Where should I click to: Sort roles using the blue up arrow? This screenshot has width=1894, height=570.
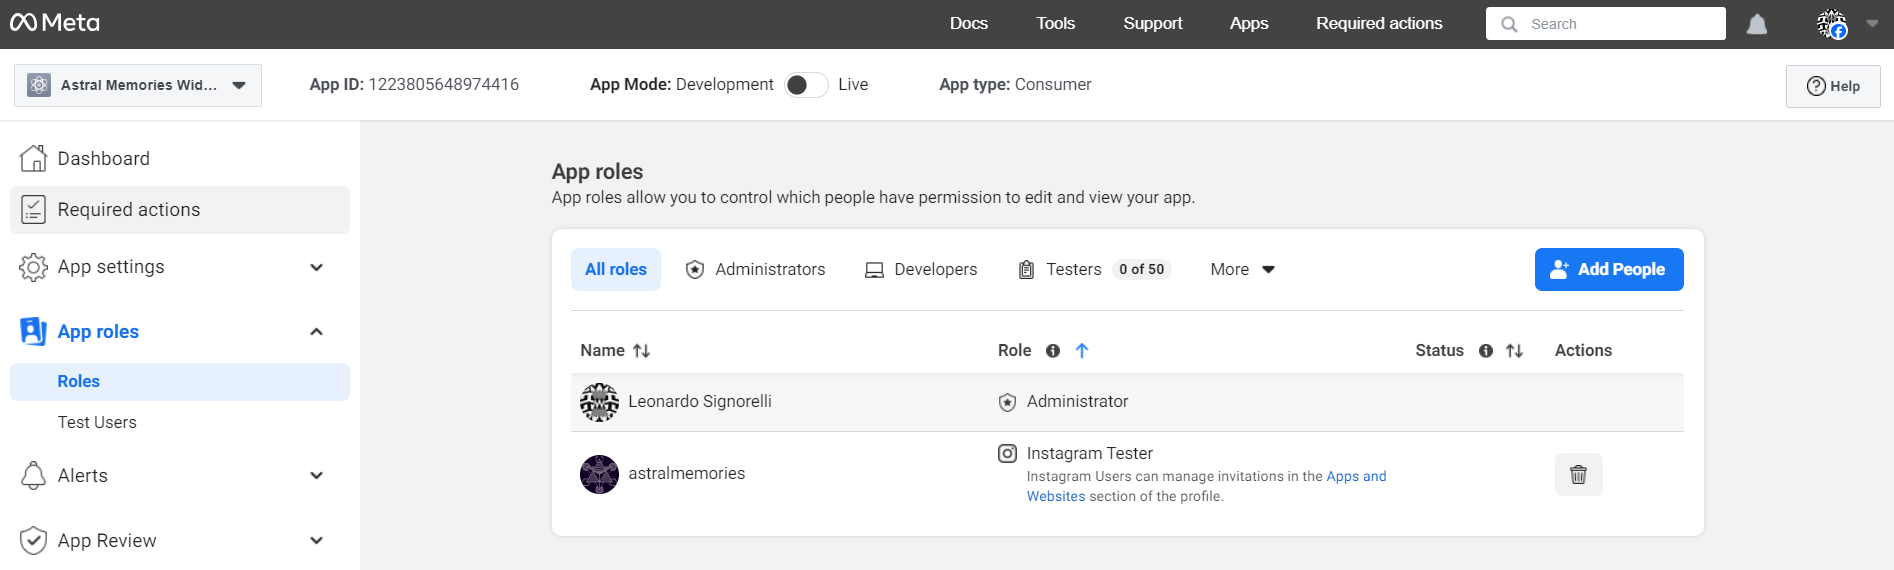click(x=1081, y=351)
